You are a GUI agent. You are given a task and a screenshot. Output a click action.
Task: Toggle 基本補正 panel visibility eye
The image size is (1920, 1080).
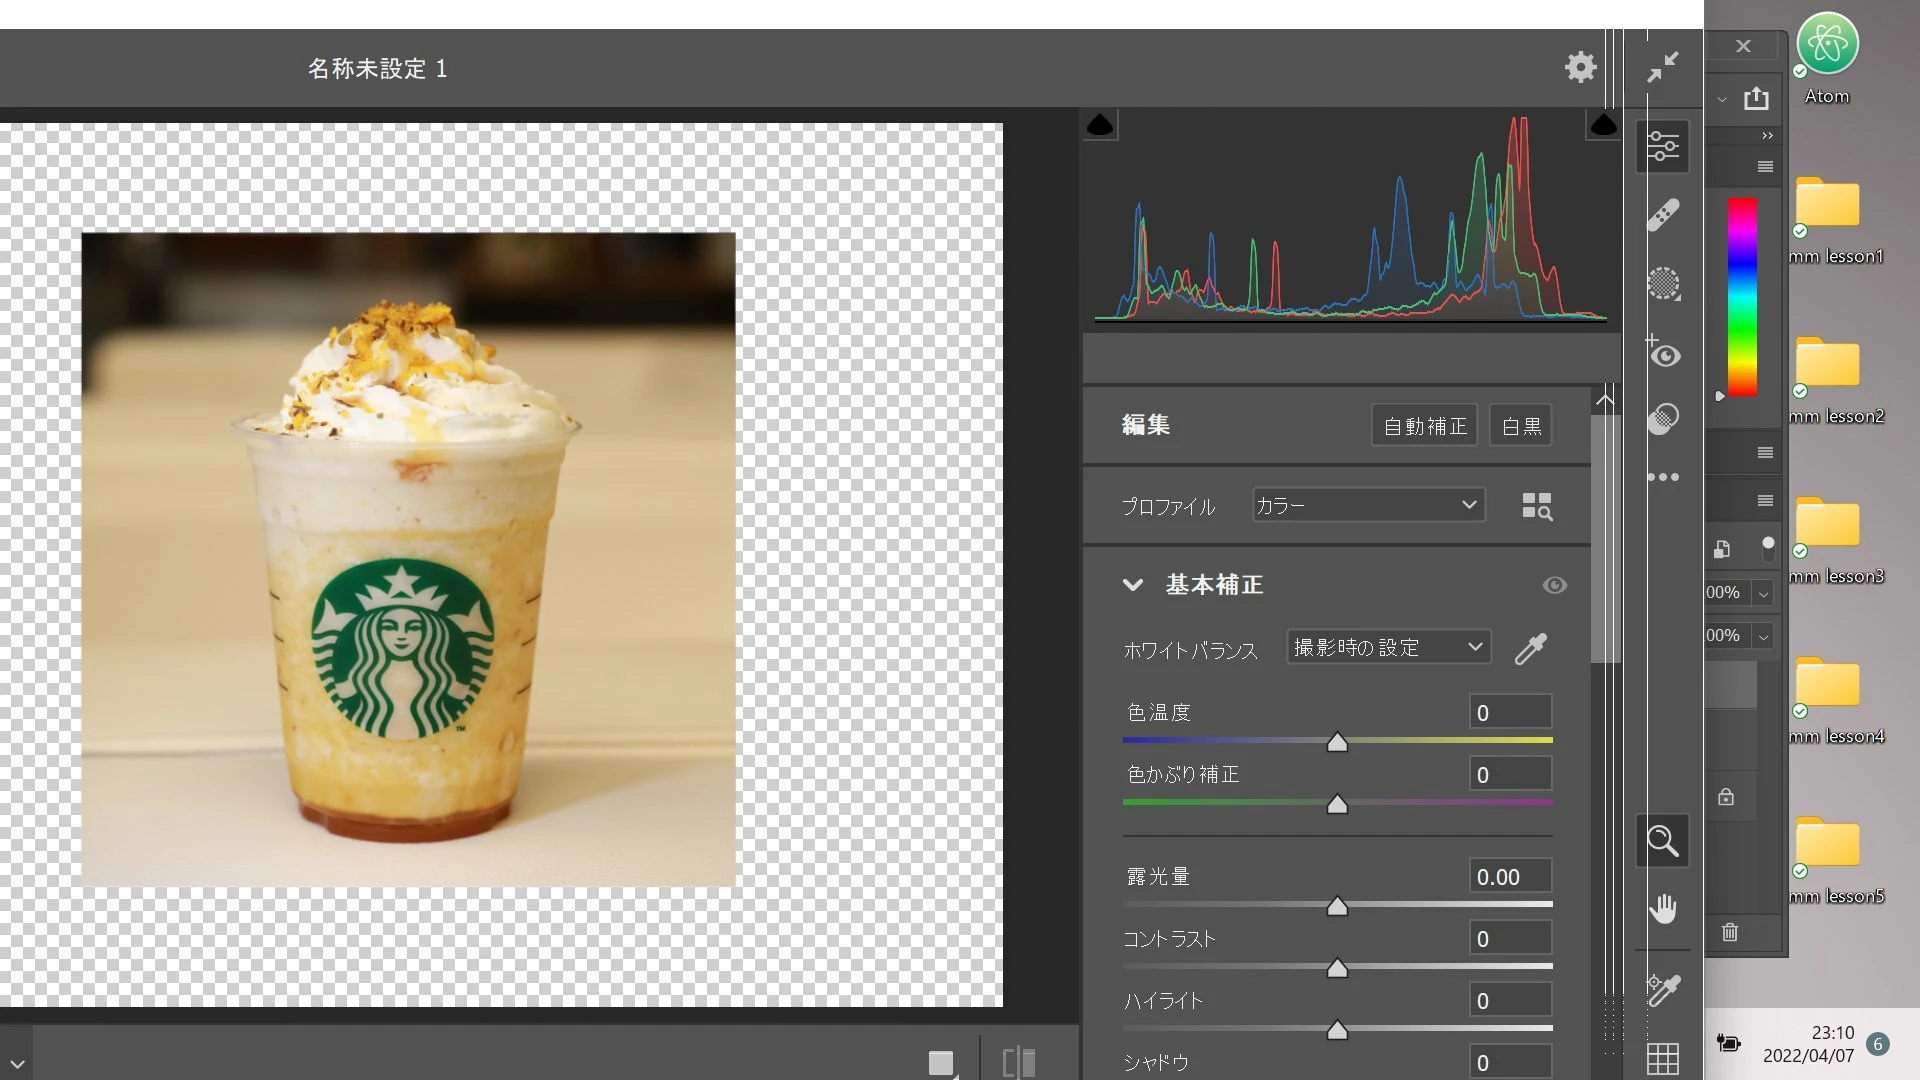click(1554, 585)
